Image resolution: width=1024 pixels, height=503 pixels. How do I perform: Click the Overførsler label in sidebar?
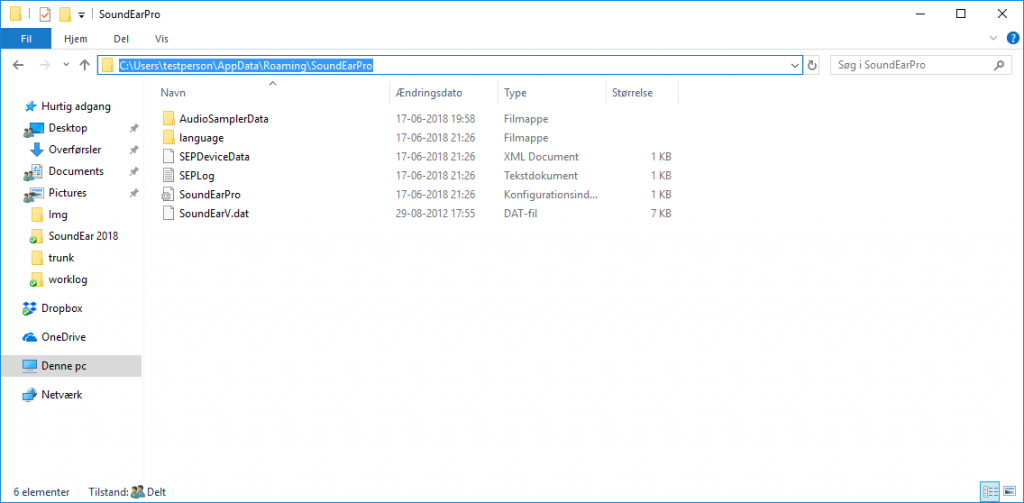coord(74,150)
